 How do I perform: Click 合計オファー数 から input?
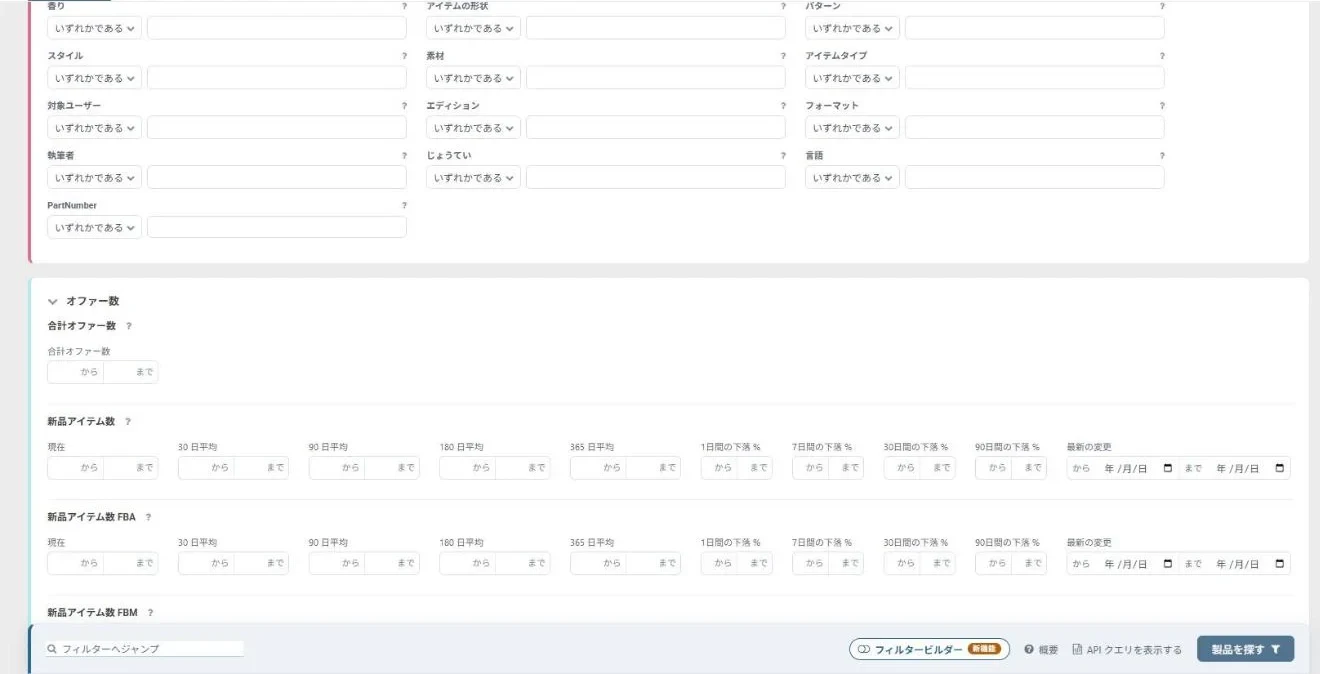coord(75,372)
